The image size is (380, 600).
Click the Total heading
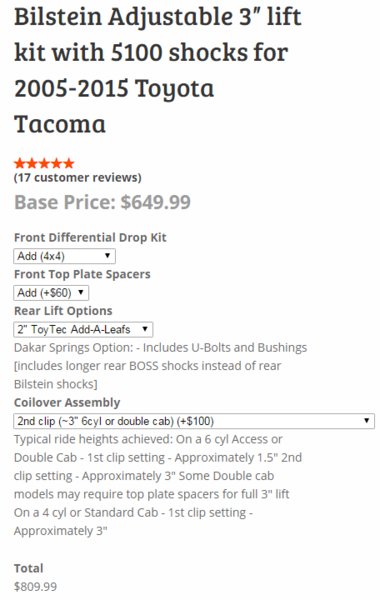click(29, 568)
